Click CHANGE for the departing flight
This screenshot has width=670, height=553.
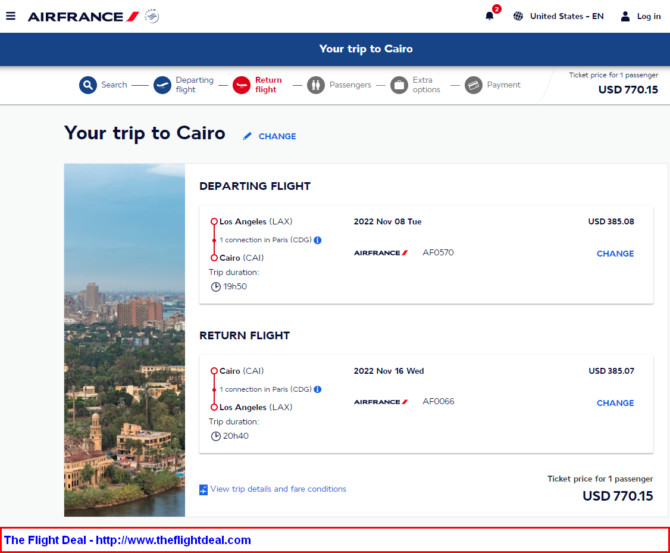[615, 253]
